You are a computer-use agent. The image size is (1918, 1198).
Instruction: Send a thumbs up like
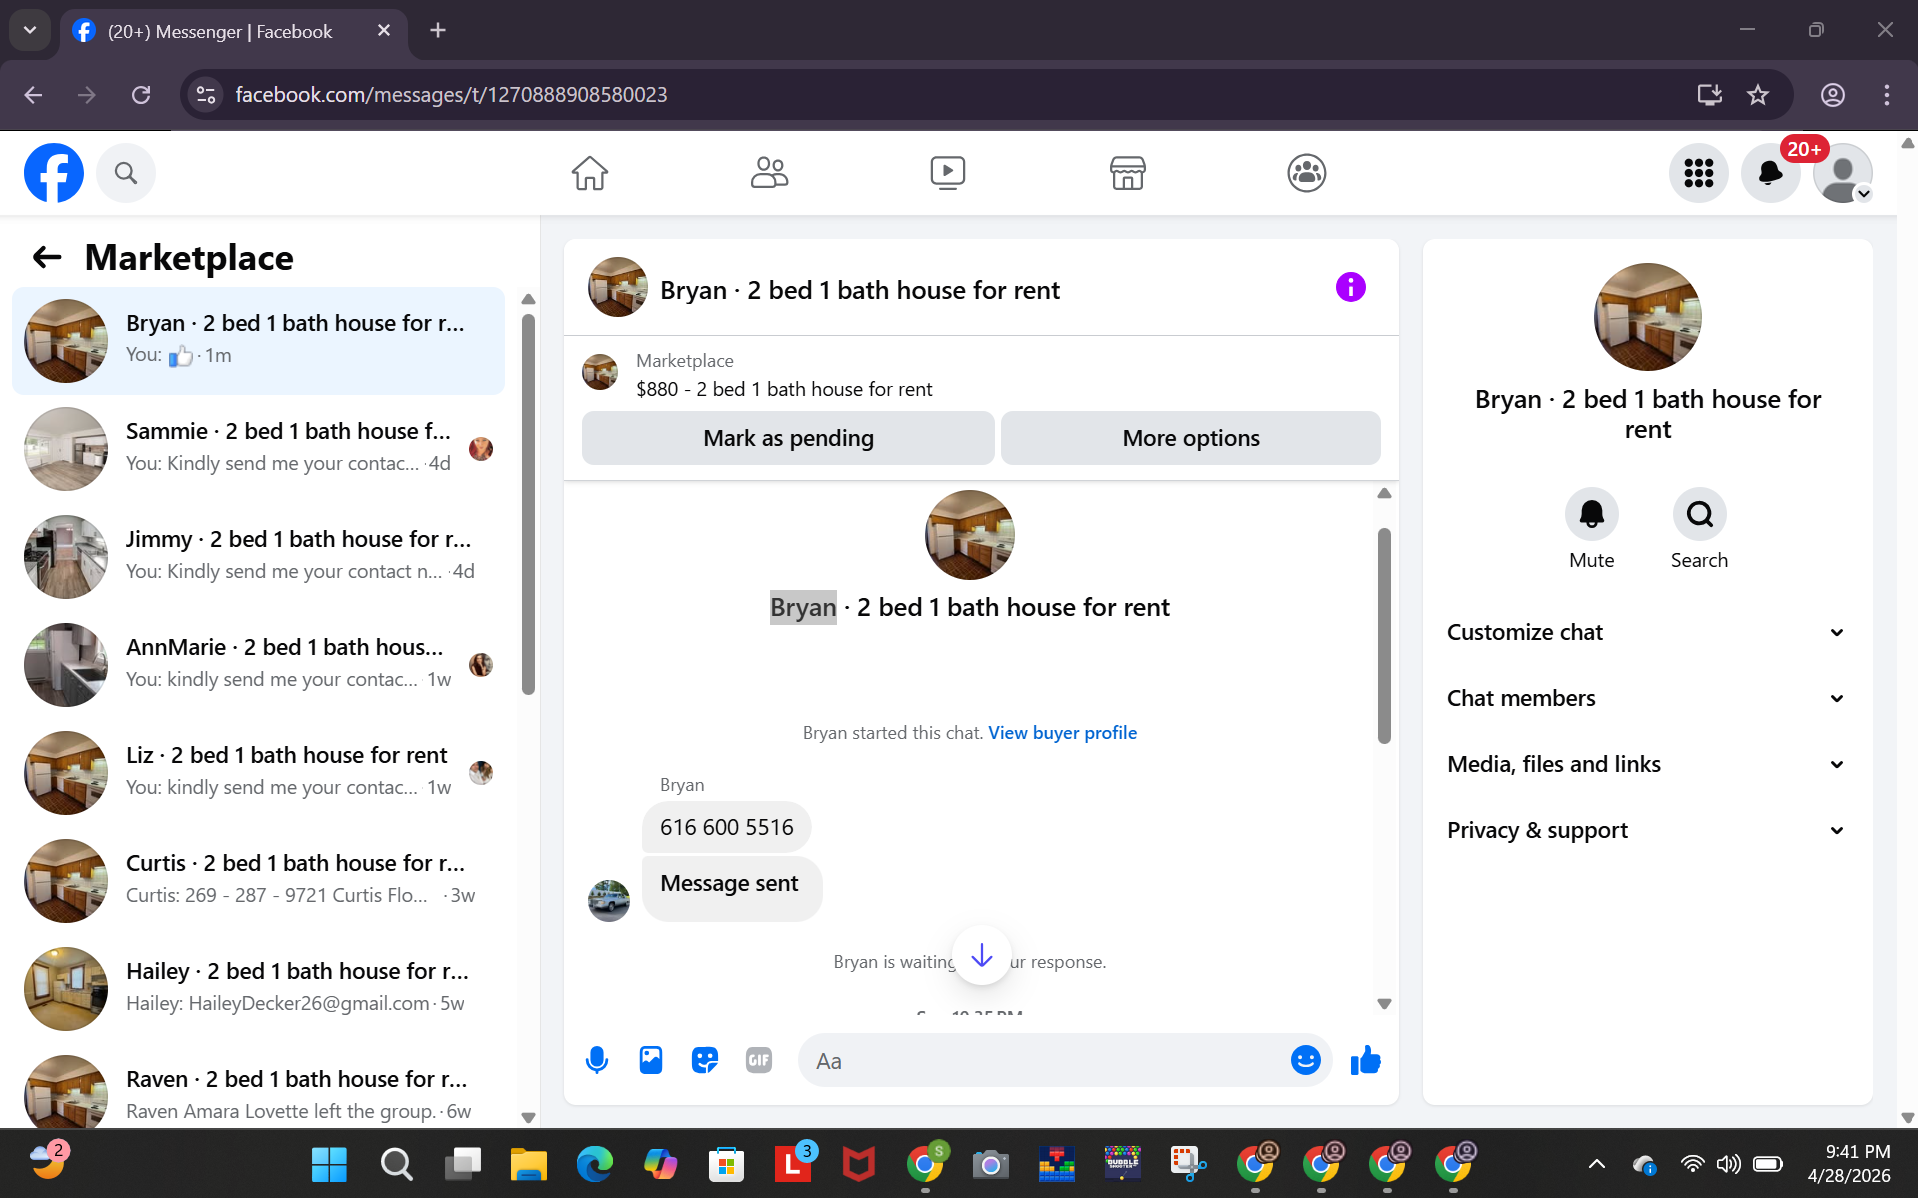(1365, 1060)
